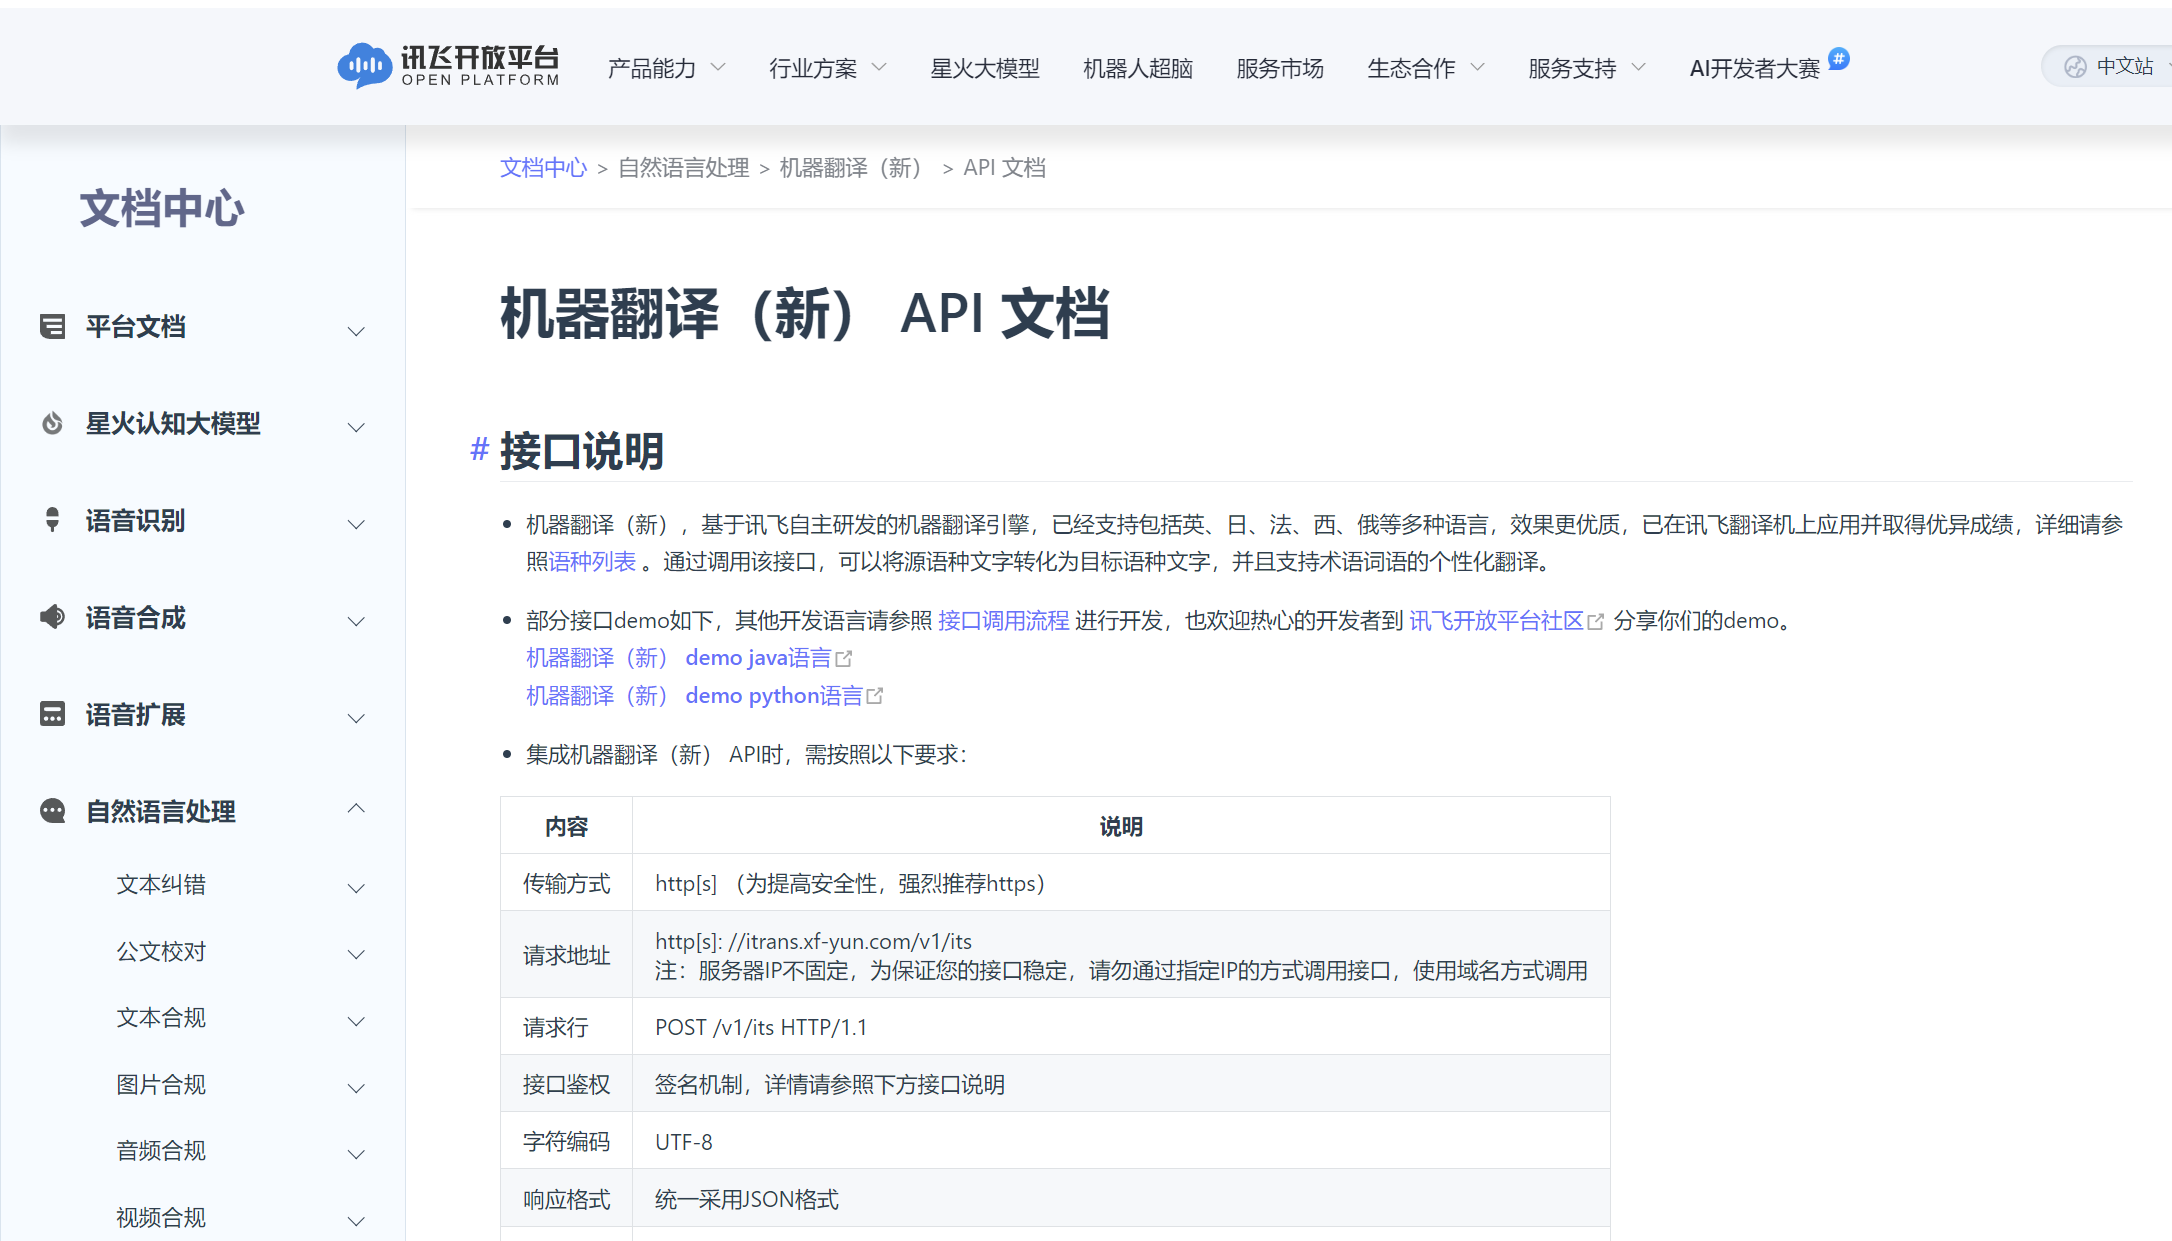Click breadcrumb text 自然语言处理
Screen dimensions: 2172x1241
pos(684,168)
